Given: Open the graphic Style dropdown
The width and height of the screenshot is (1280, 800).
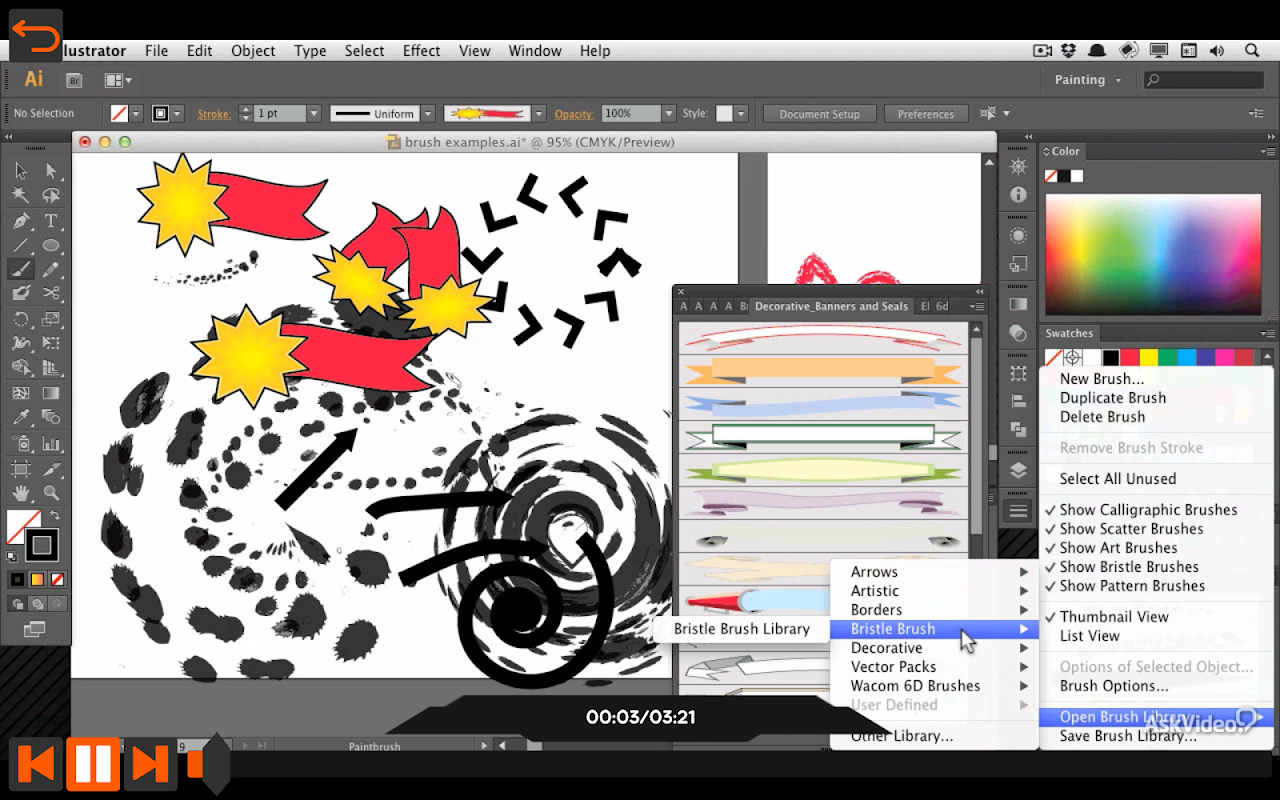Looking at the screenshot, I should click(741, 114).
